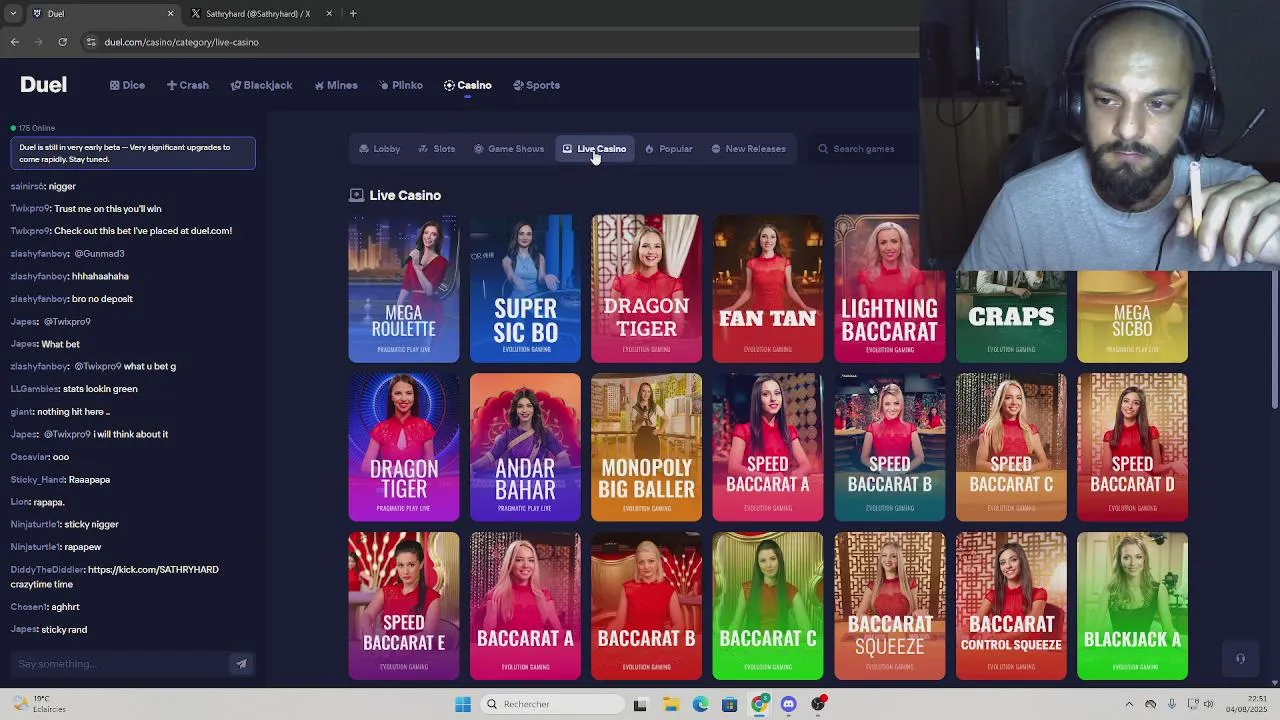
Task: Open the Speed Baccarat E table
Action: [x=404, y=606]
